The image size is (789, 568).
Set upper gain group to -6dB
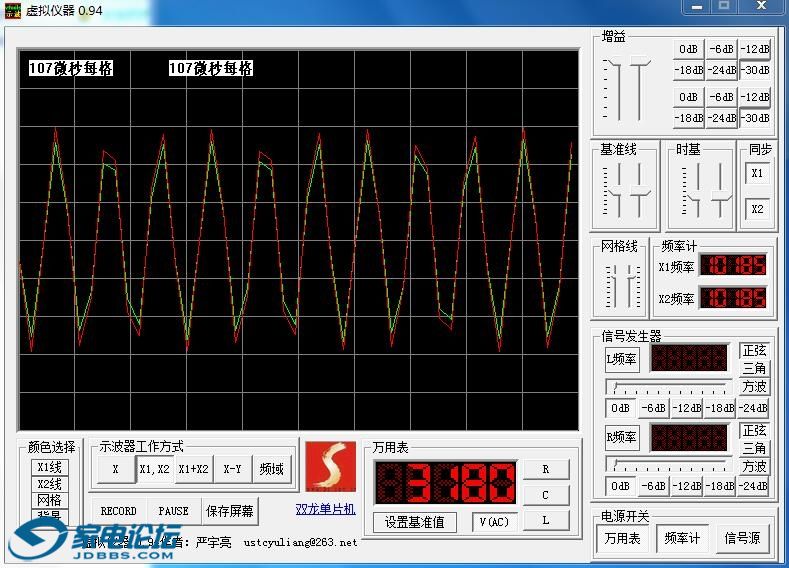point(722,49)
